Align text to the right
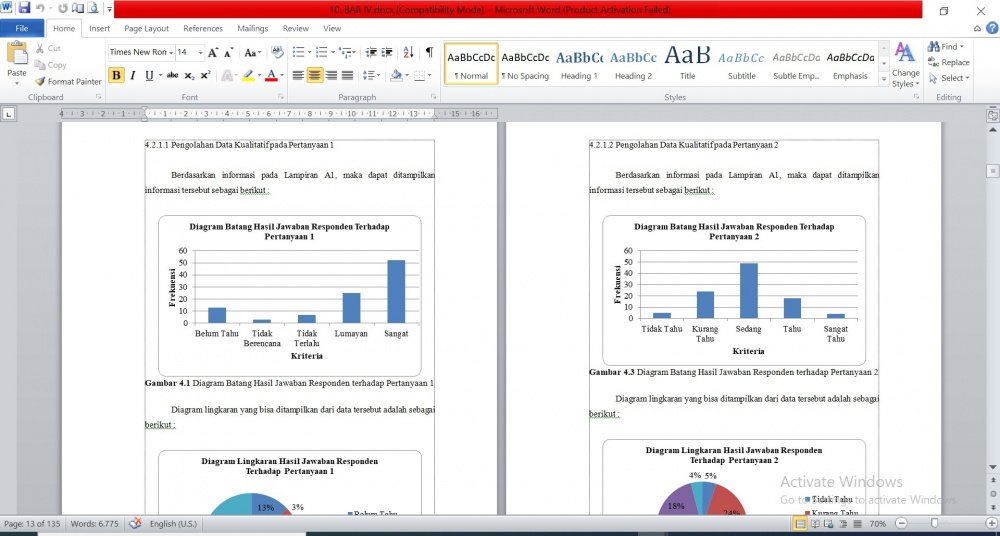Image resolution: width=1000 pixels, height=536 pixels. coord(331,75)
